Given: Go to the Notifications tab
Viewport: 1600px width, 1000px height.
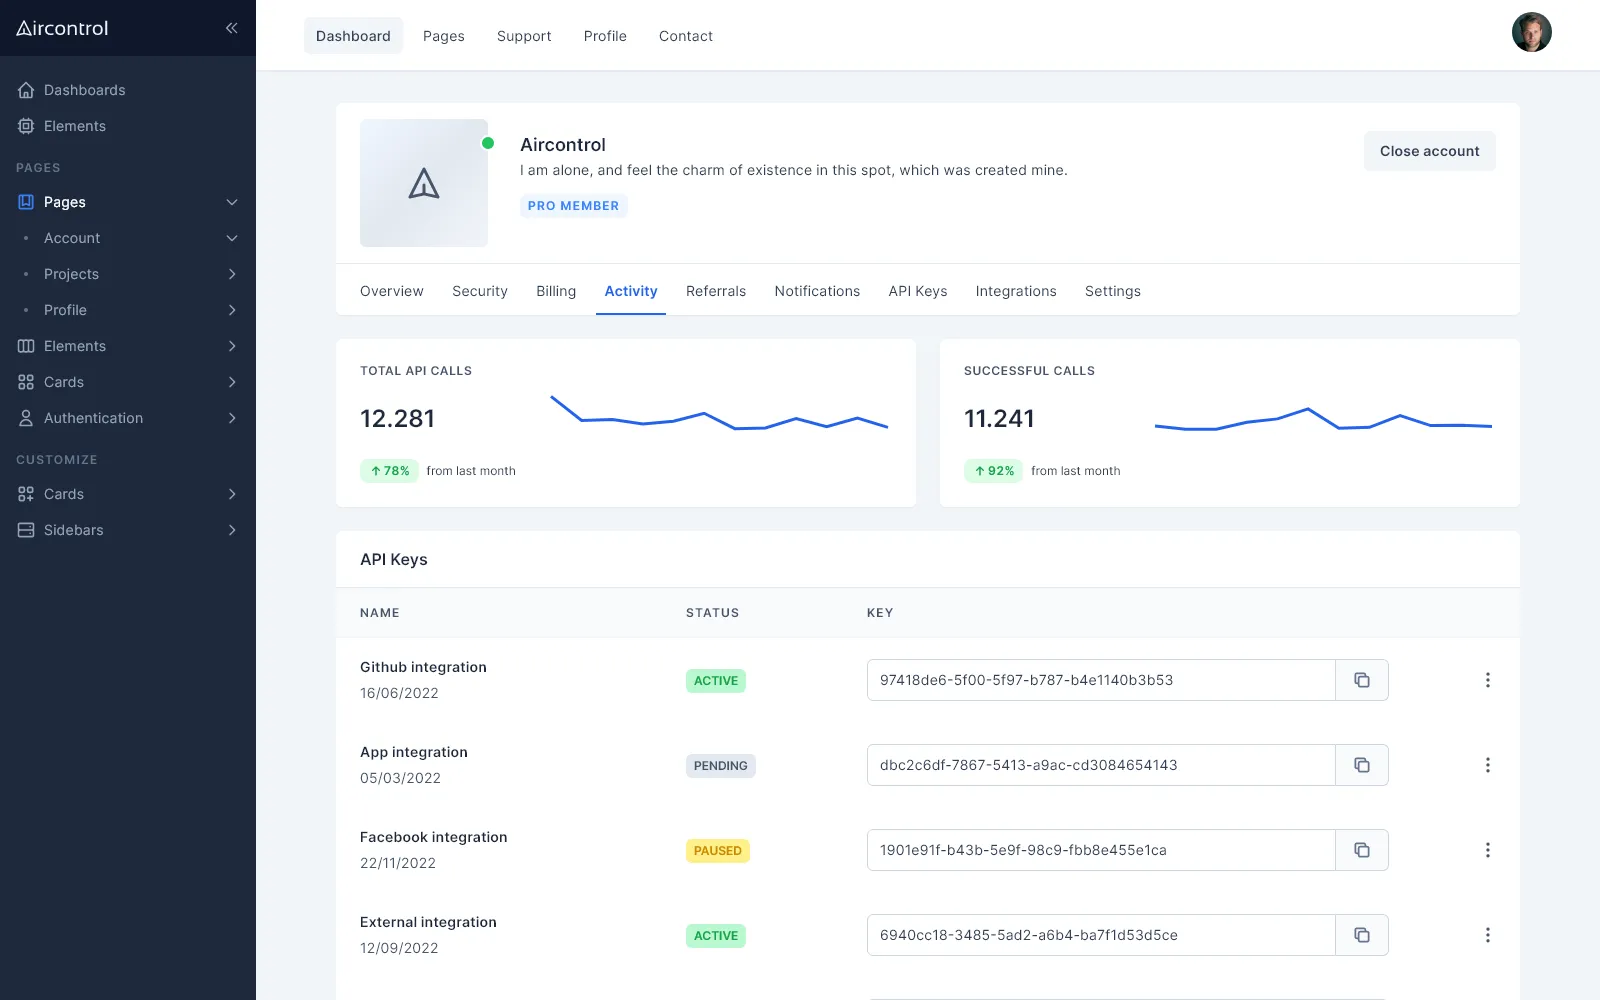Looking at the screenshot, I should pyautogui.click(x=817, y=291).
